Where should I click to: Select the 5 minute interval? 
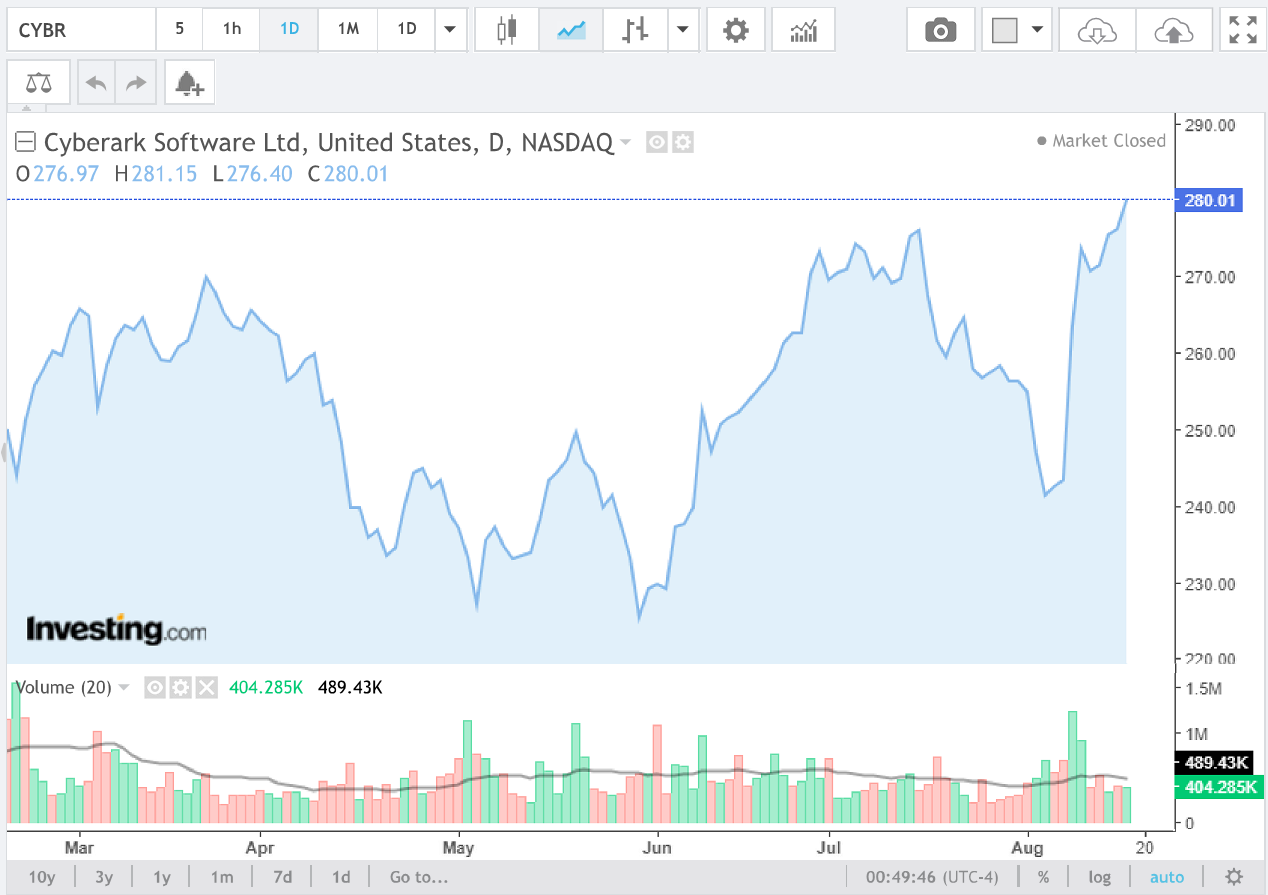(x=180, y=29)
